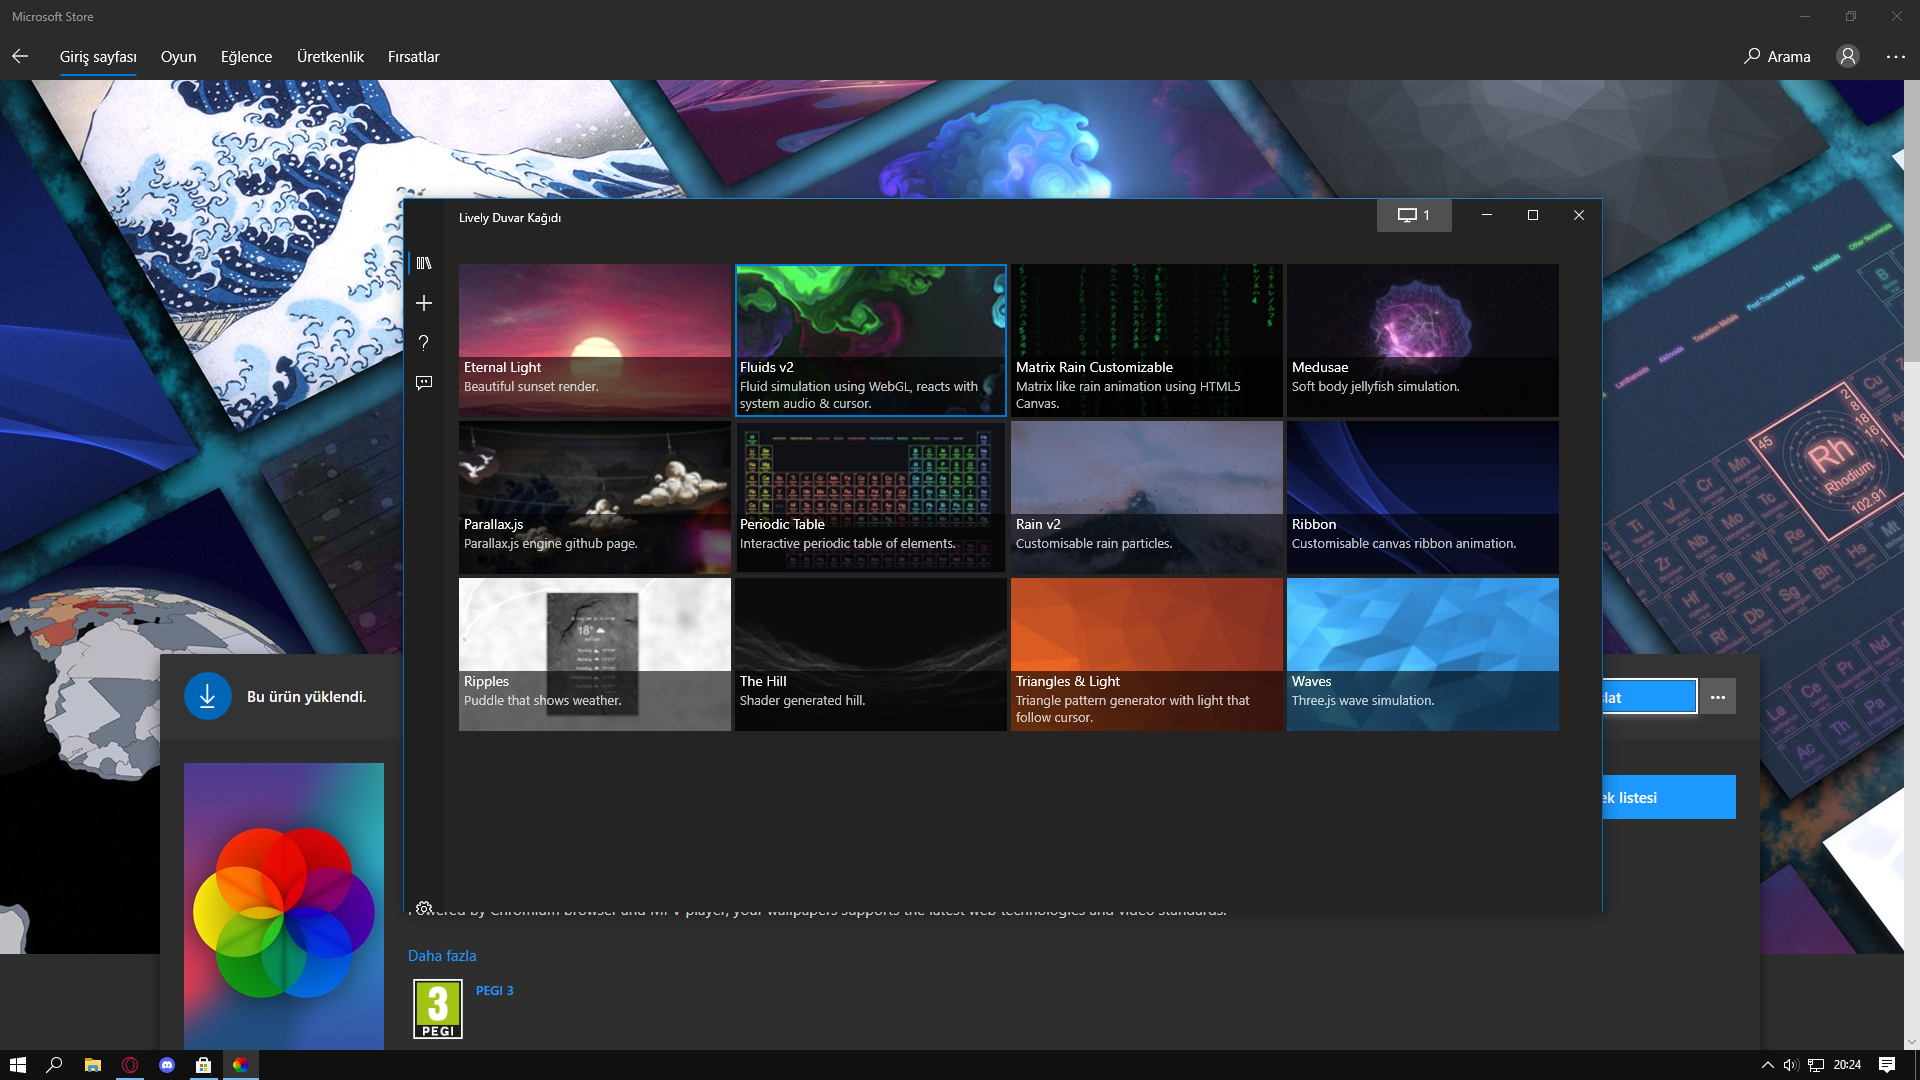
Task: Open the Fırsatlar tab in Store
Action: [413, 57]
